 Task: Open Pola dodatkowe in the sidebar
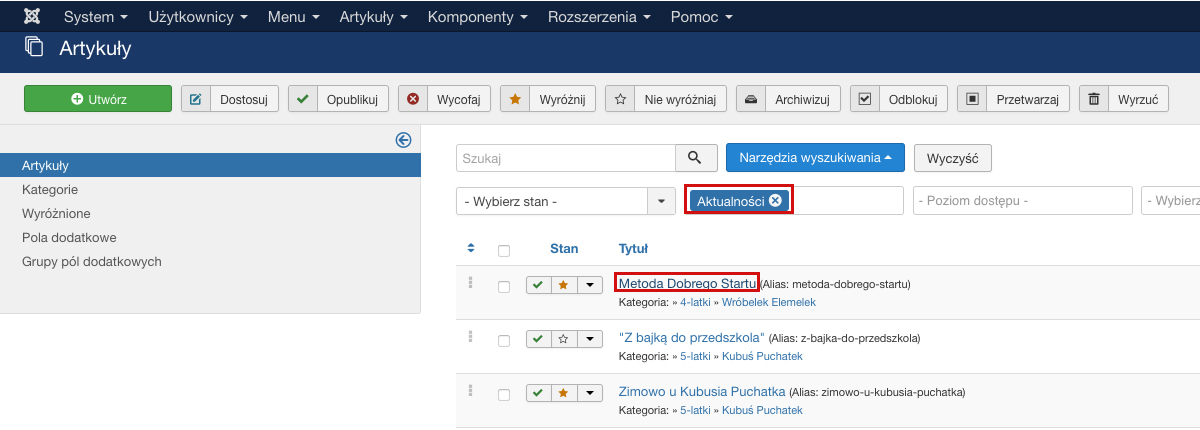(x=69, y=238)
